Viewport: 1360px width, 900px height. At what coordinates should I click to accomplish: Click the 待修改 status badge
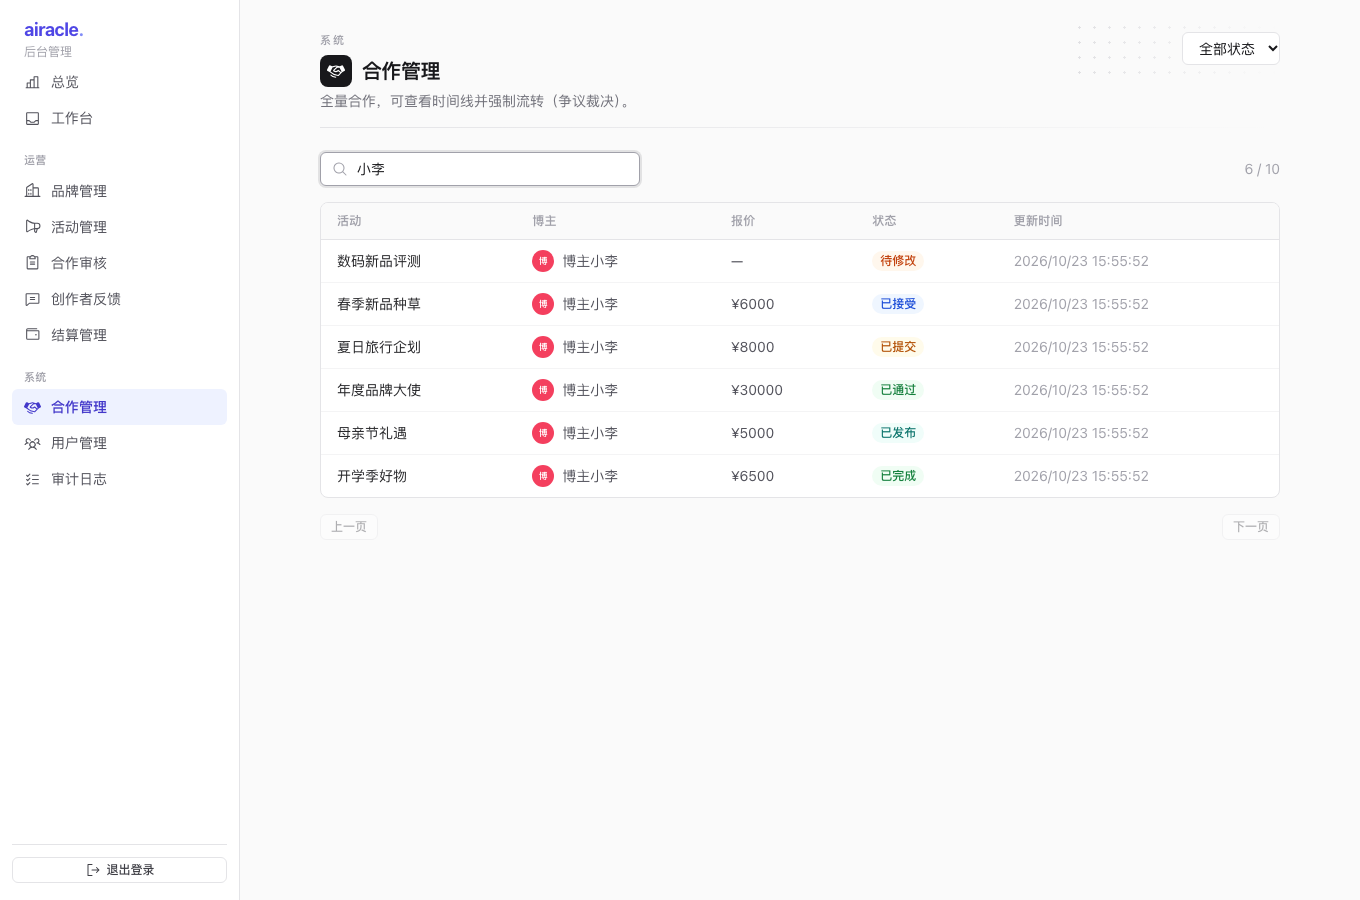898,261
